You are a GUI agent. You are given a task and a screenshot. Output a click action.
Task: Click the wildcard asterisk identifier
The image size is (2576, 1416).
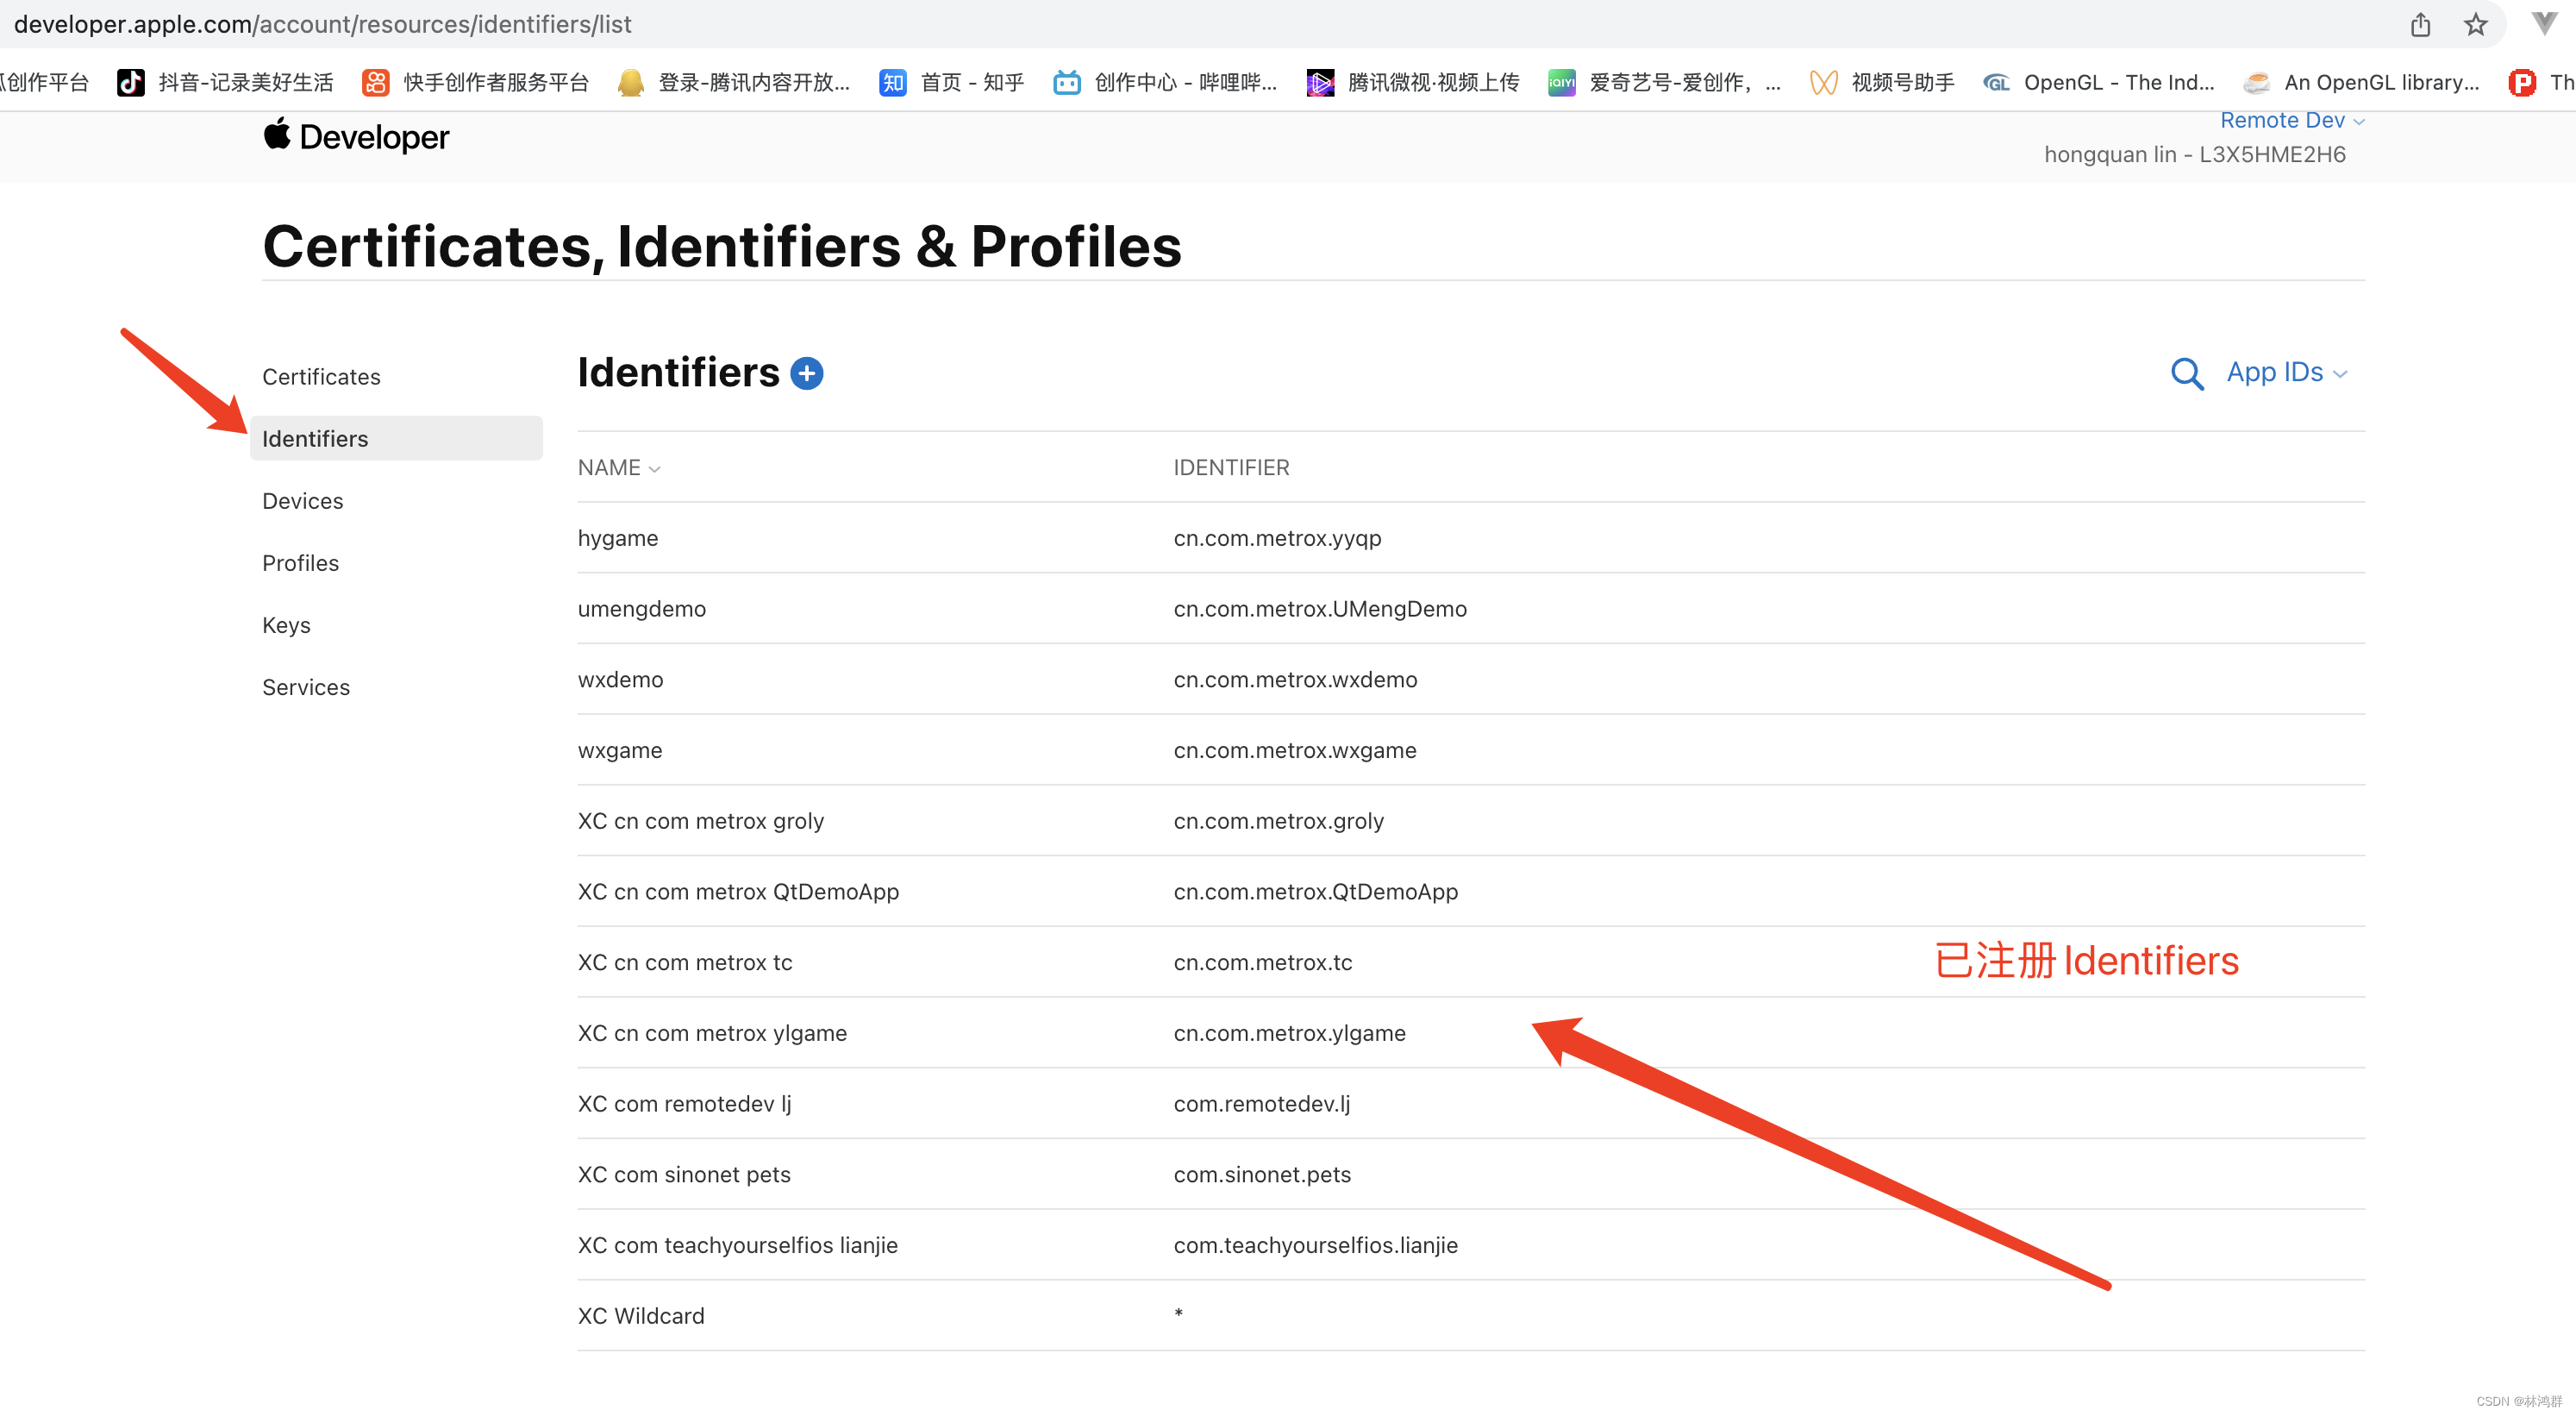[x=1178, y=1314]
